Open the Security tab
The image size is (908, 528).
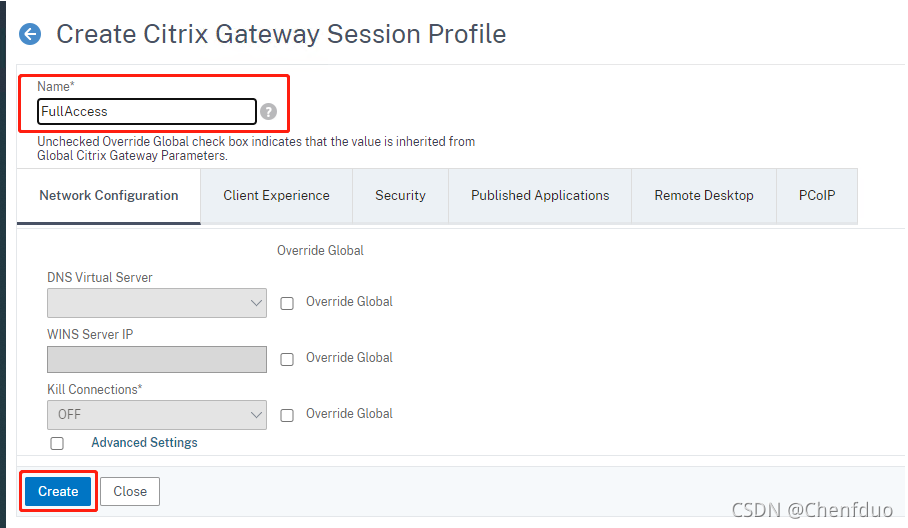coord(400,196)
